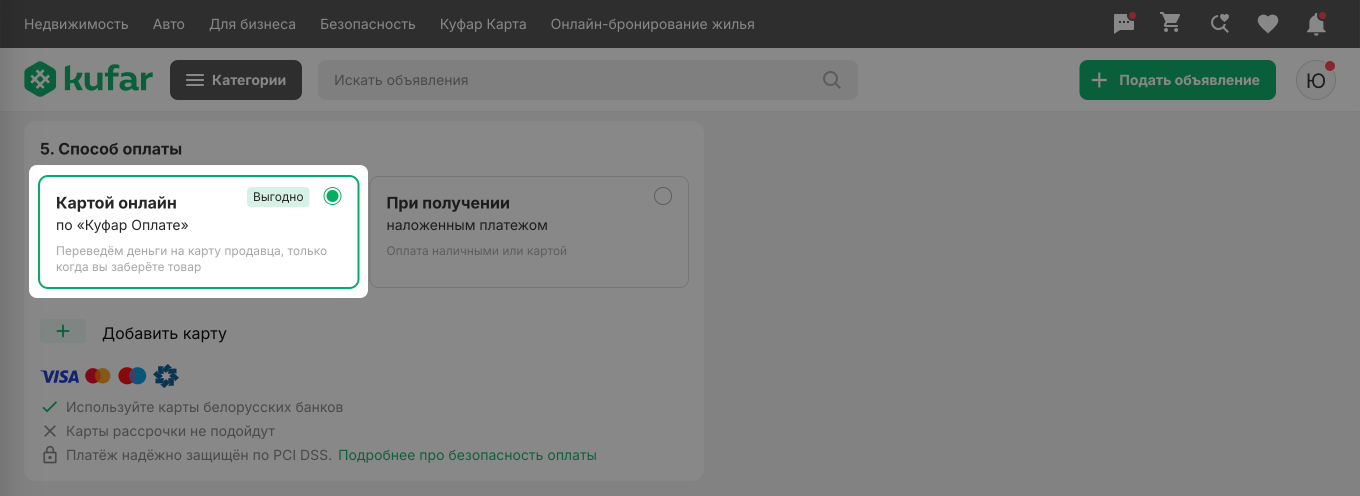Select 'При получении' radio button
Image resolution: width=1360 pixels, height=496 pixels.
click(x=663, y=196)
